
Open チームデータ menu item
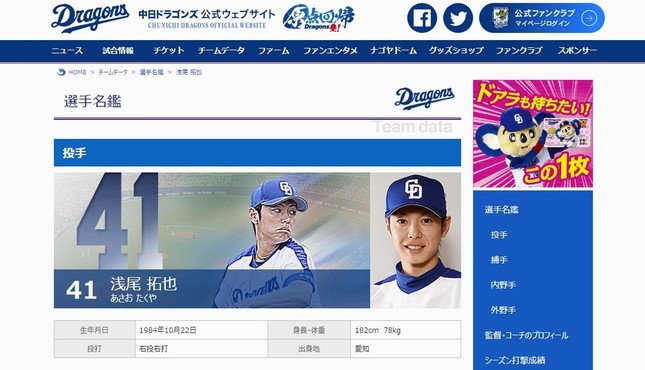[x=221, y=51]
